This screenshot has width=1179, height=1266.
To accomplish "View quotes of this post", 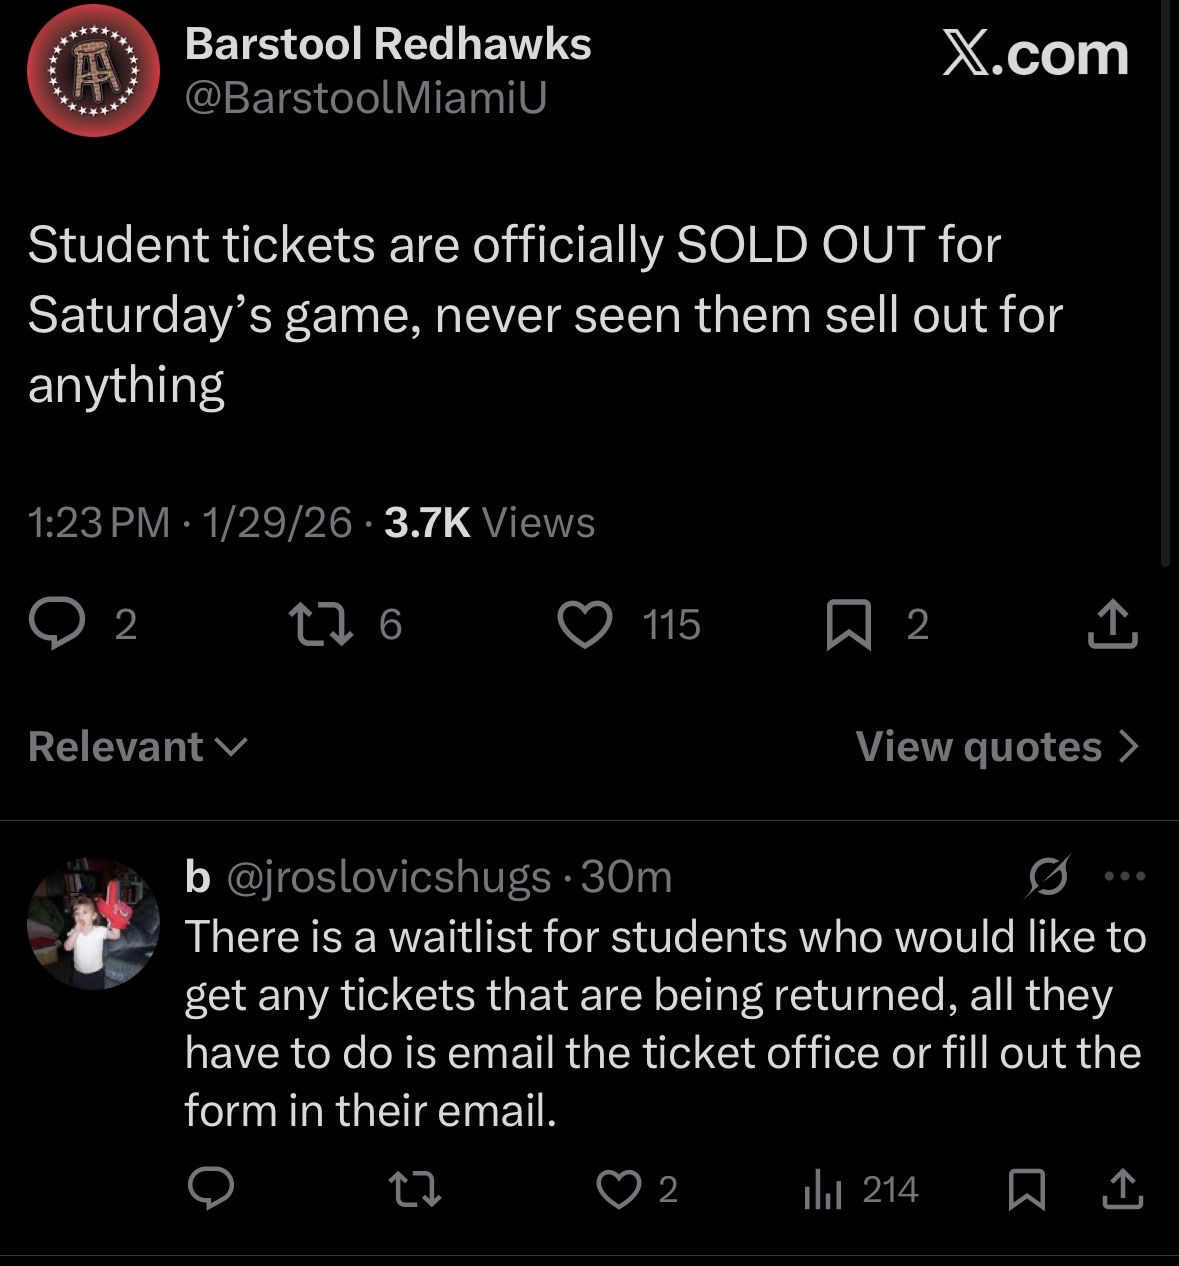I will coord(996,747).
